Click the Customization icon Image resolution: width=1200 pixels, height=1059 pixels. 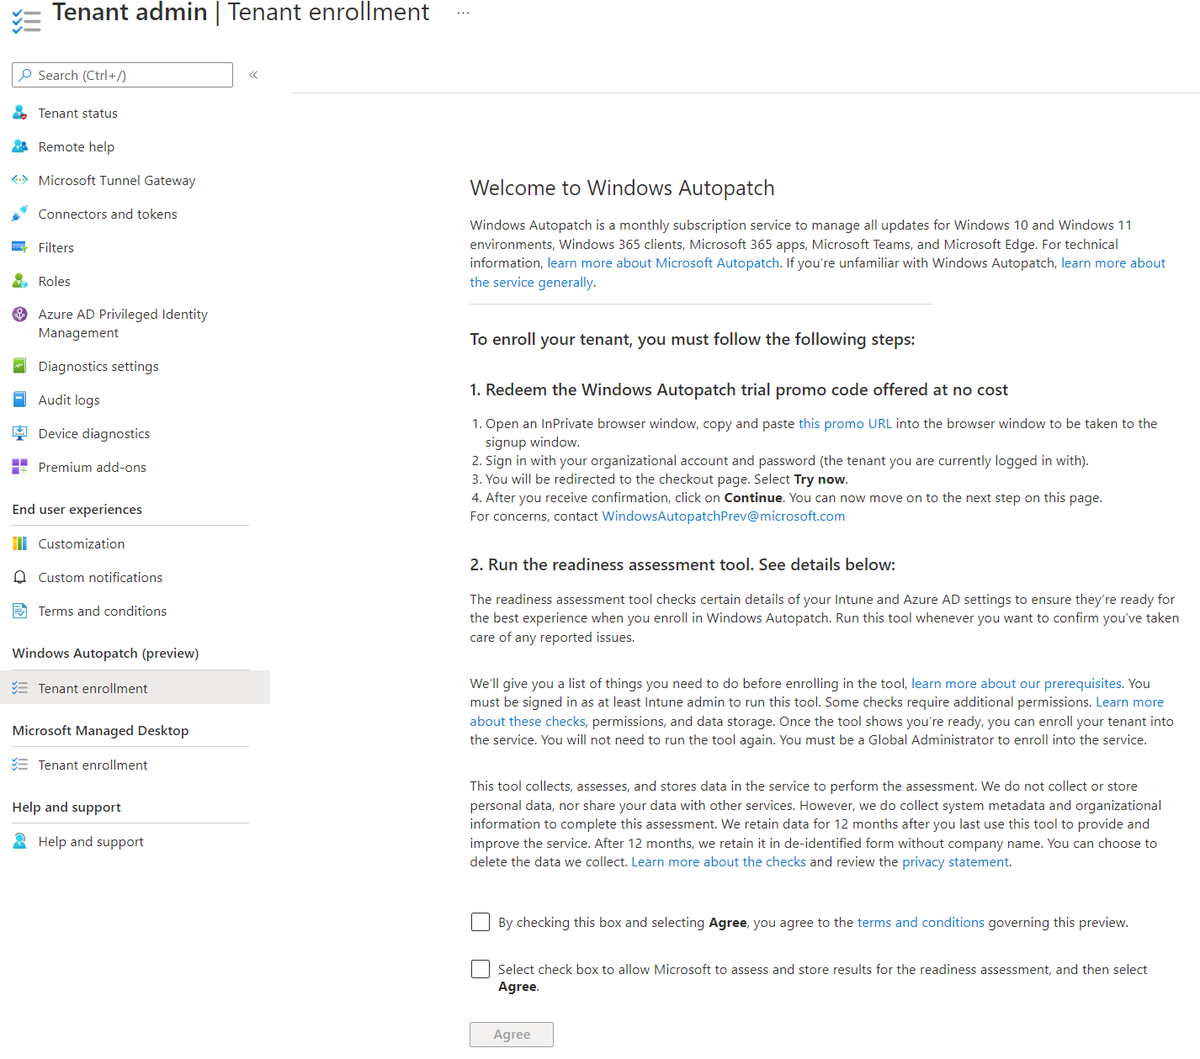20,544
